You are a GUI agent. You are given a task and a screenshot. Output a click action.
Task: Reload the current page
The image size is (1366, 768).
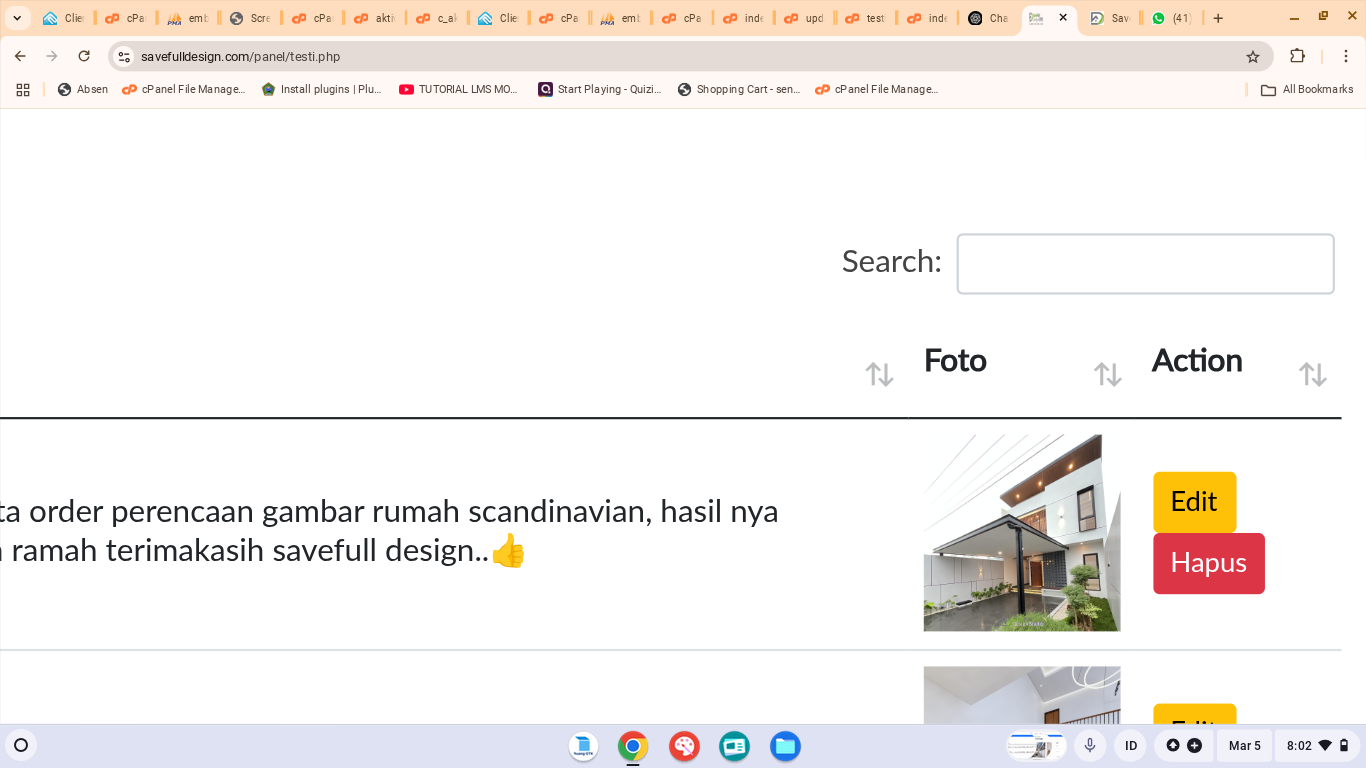pos(84,57)
